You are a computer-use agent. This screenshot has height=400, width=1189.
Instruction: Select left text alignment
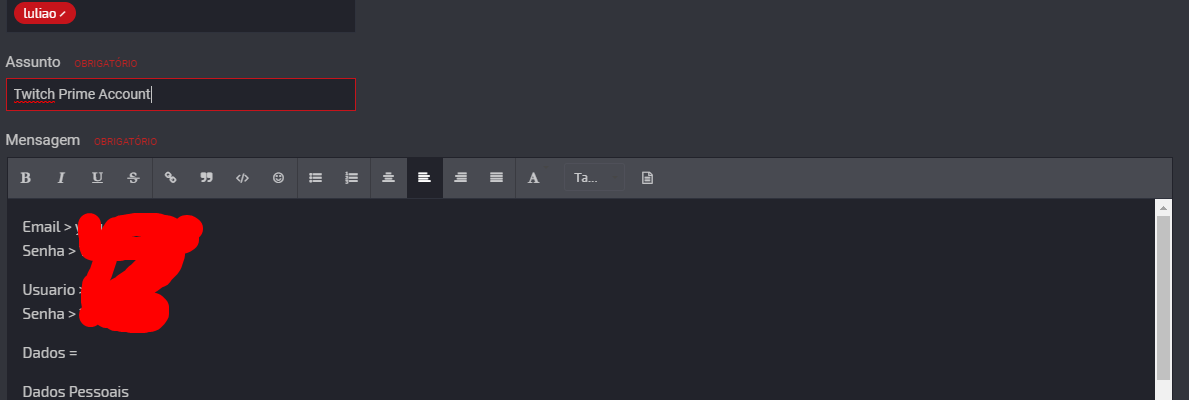point(424,178)
